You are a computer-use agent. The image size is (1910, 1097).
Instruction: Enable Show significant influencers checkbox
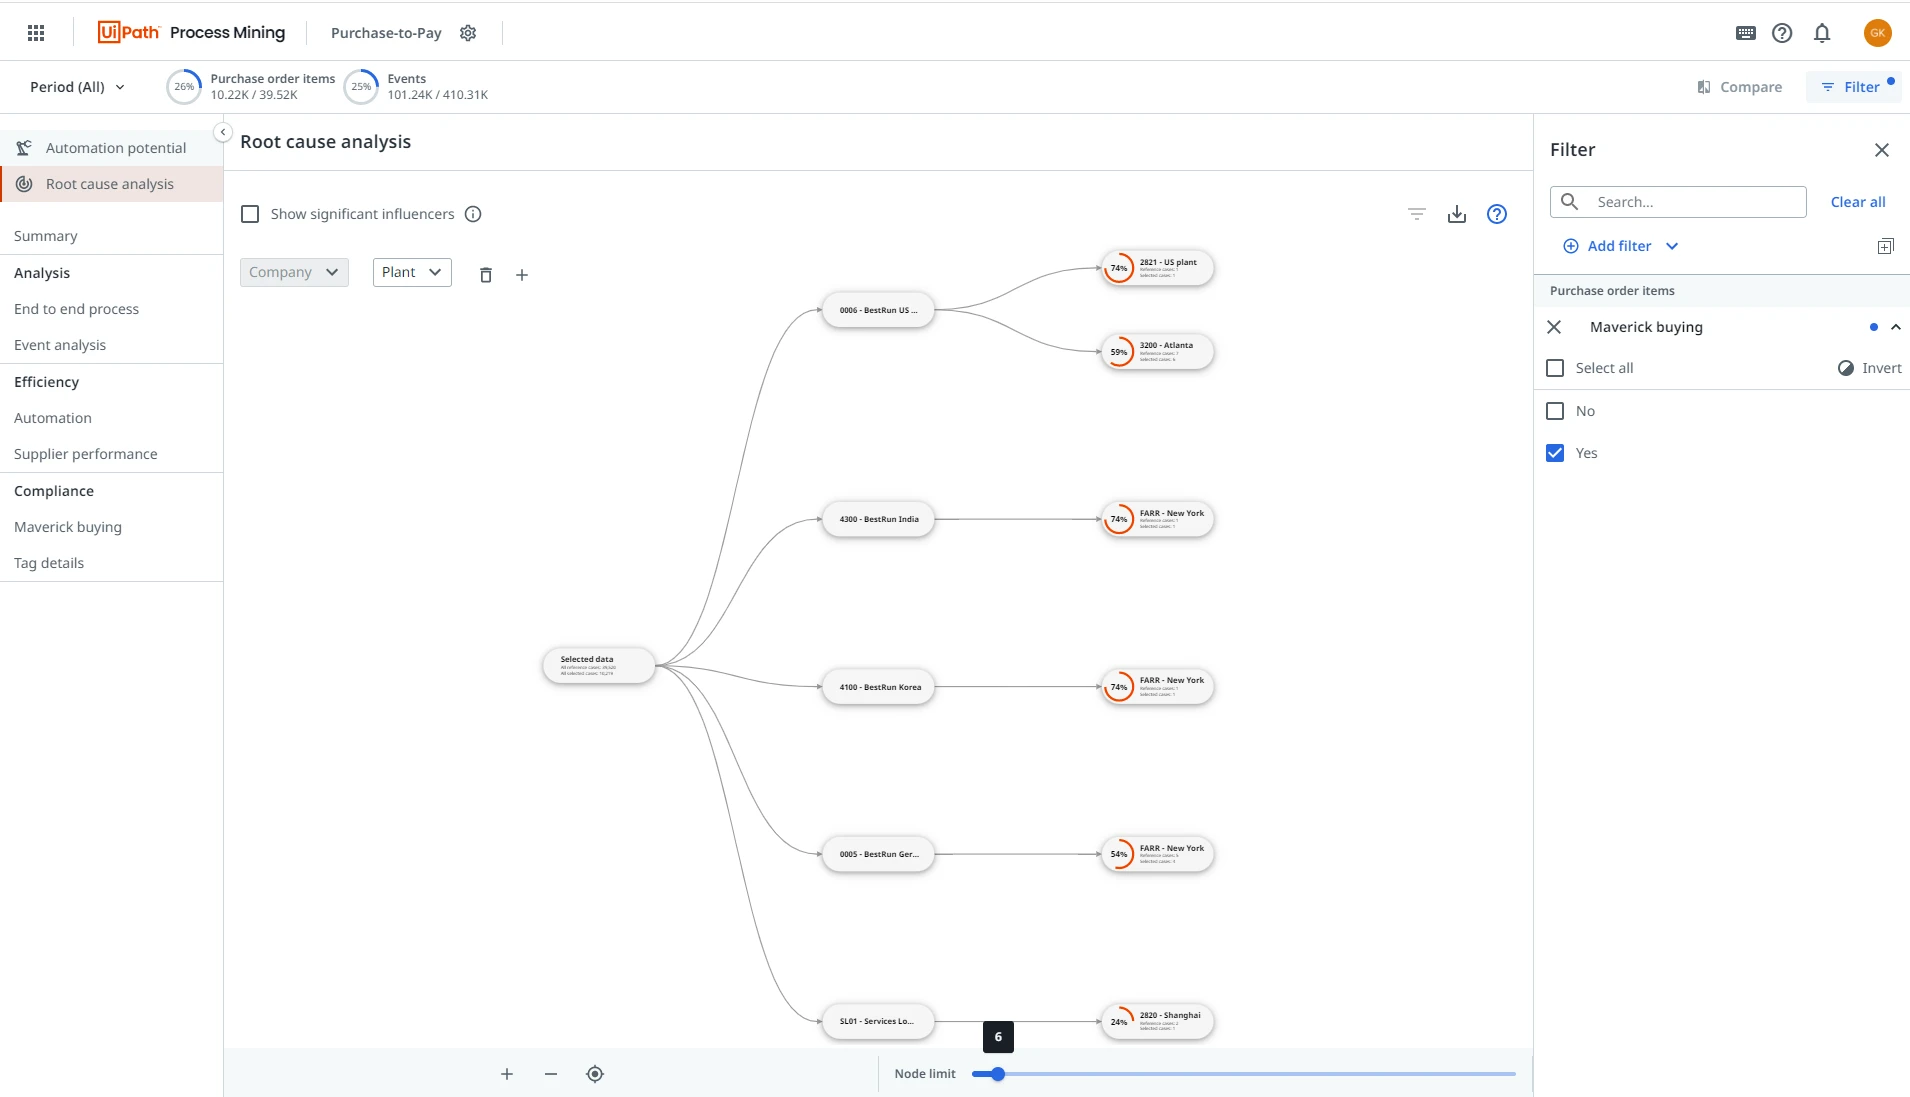[250, 214]
